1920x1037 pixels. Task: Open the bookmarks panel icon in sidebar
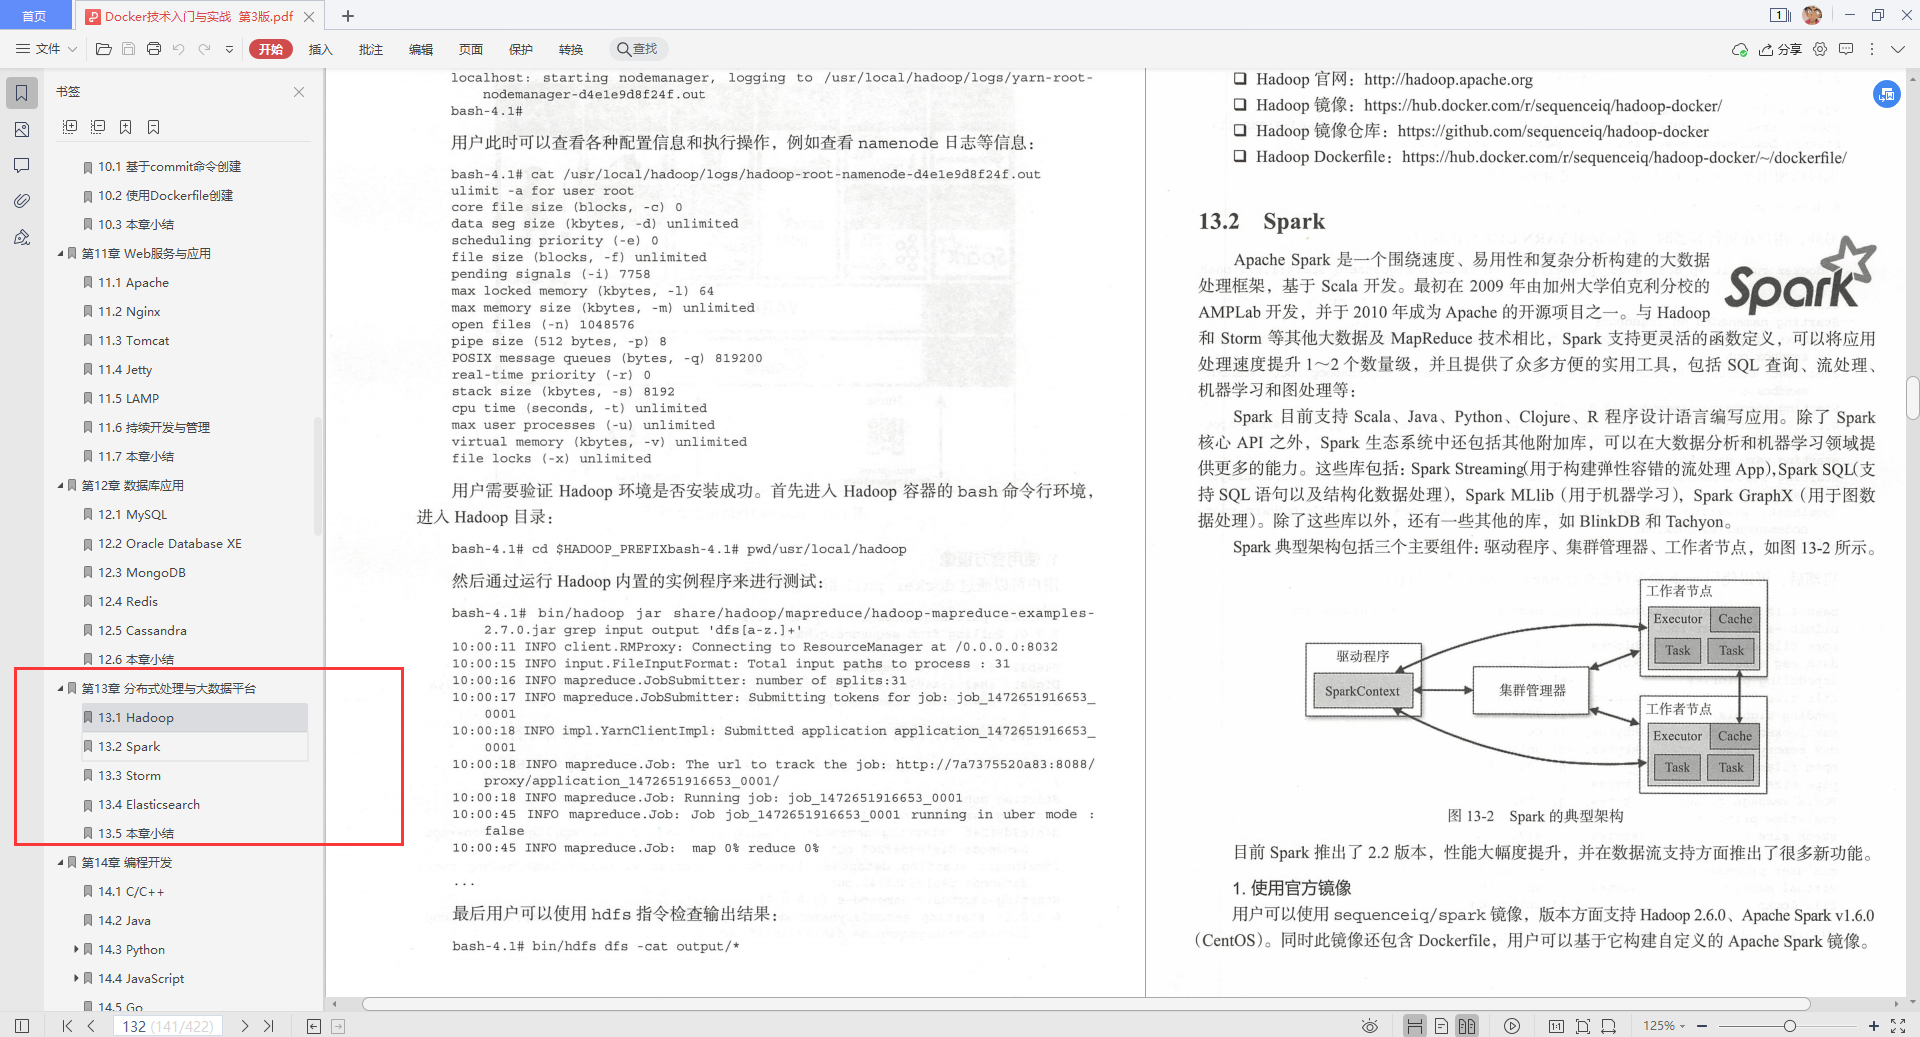21,93
